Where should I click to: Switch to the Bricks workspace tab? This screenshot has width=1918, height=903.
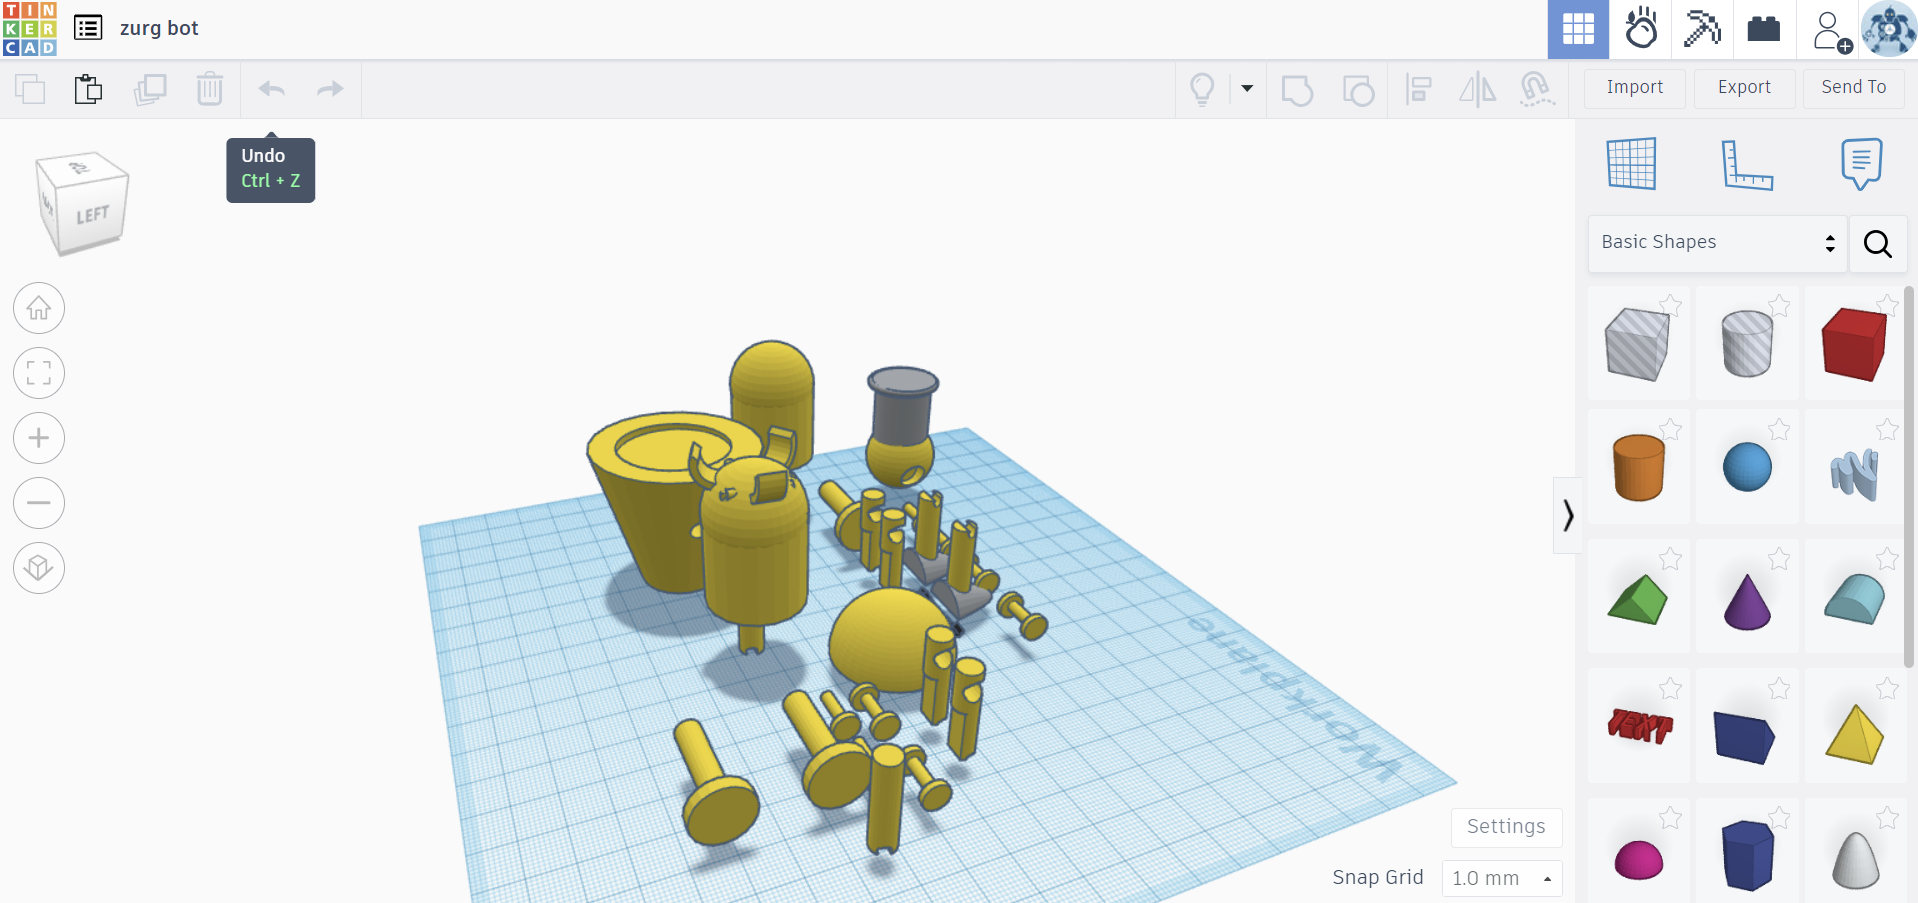tap(1763, 29)
